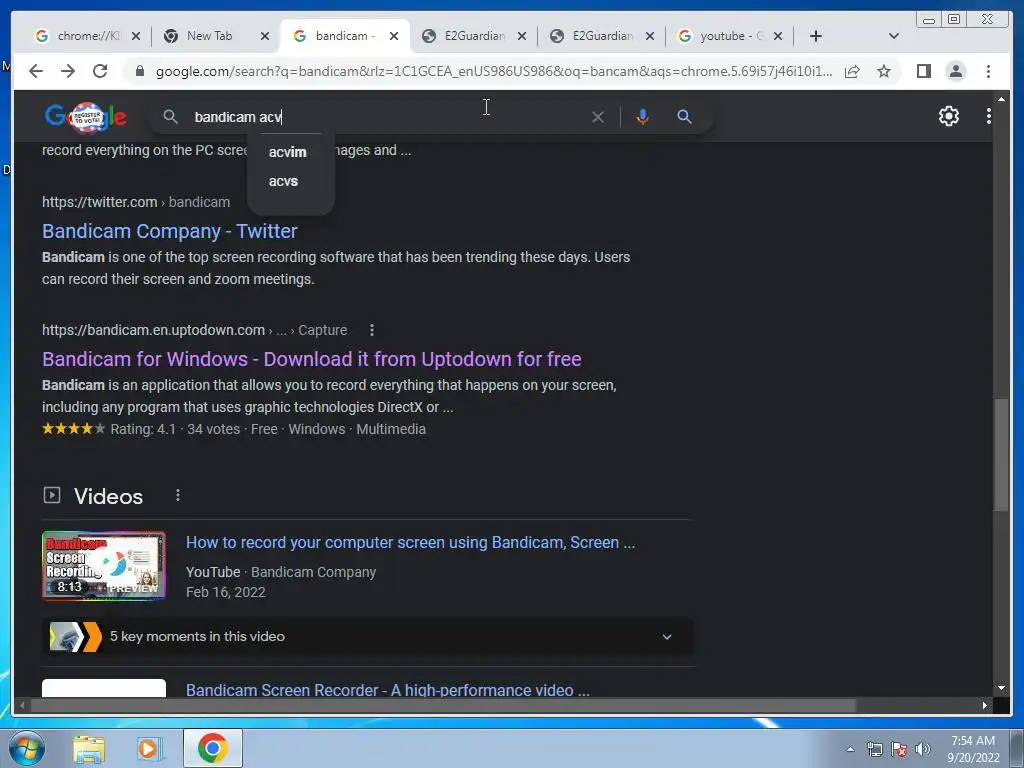Click the scroll down arrow
Viewport: 1024px width, 768px height.
[1001, 688]
